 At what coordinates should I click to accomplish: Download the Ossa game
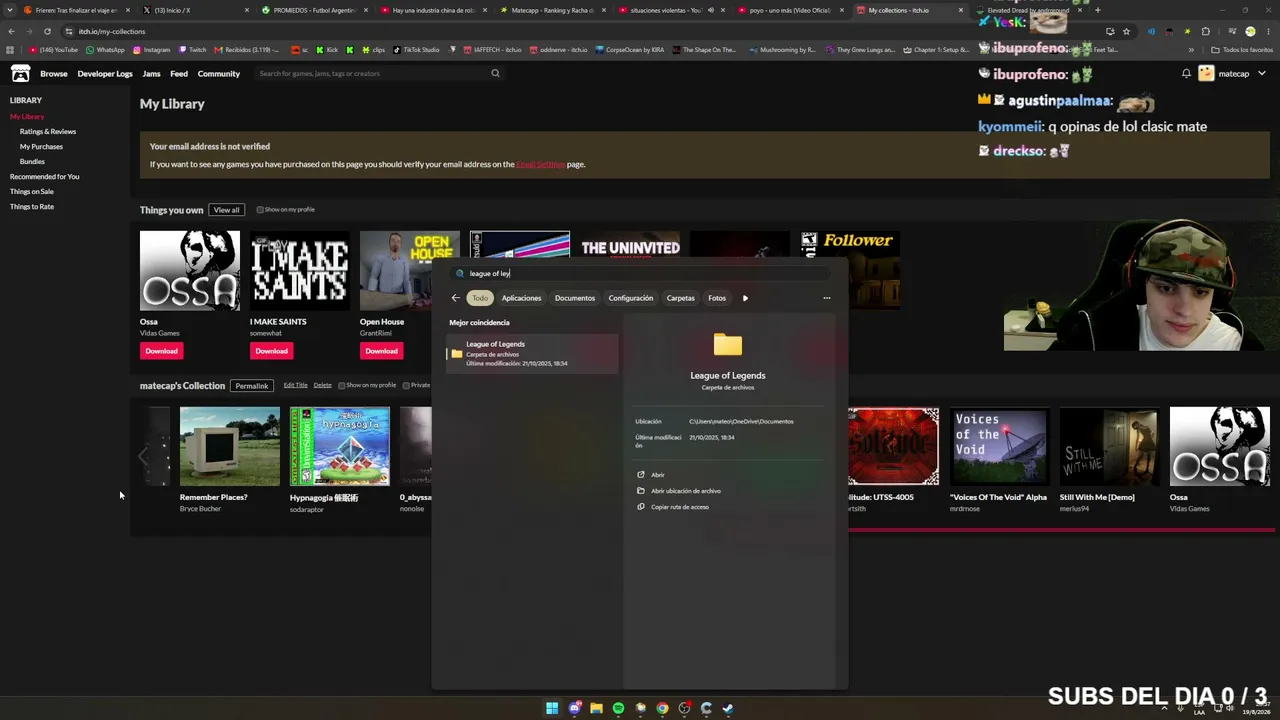tap(161, 351)
